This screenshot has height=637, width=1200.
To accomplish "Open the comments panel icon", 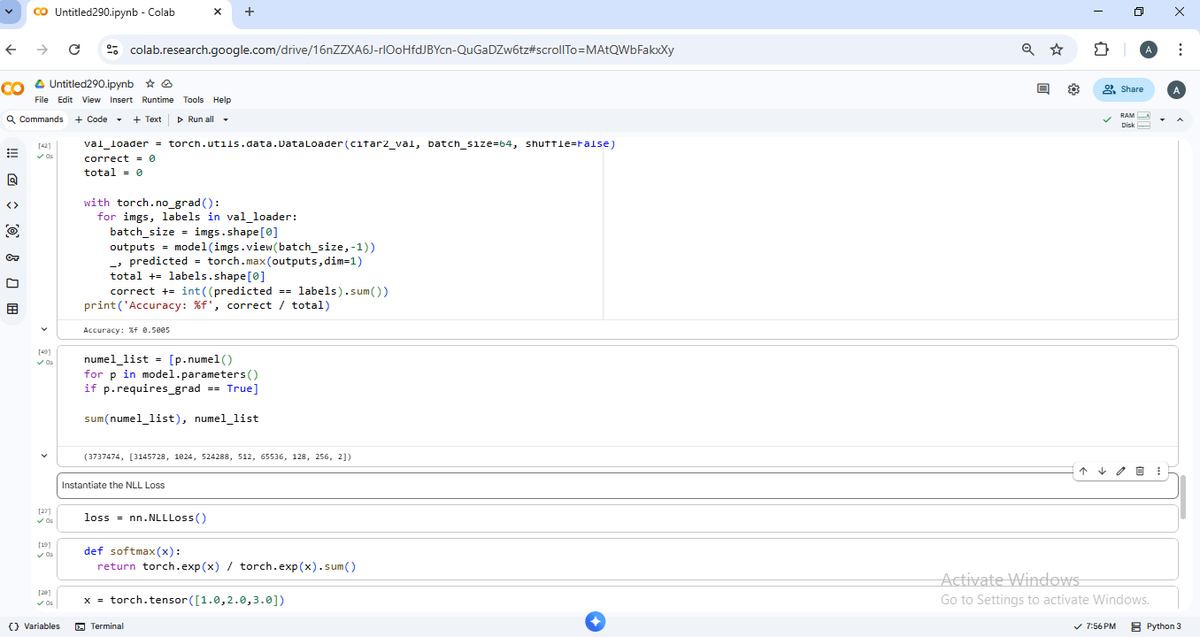I will click(1043, 89).
